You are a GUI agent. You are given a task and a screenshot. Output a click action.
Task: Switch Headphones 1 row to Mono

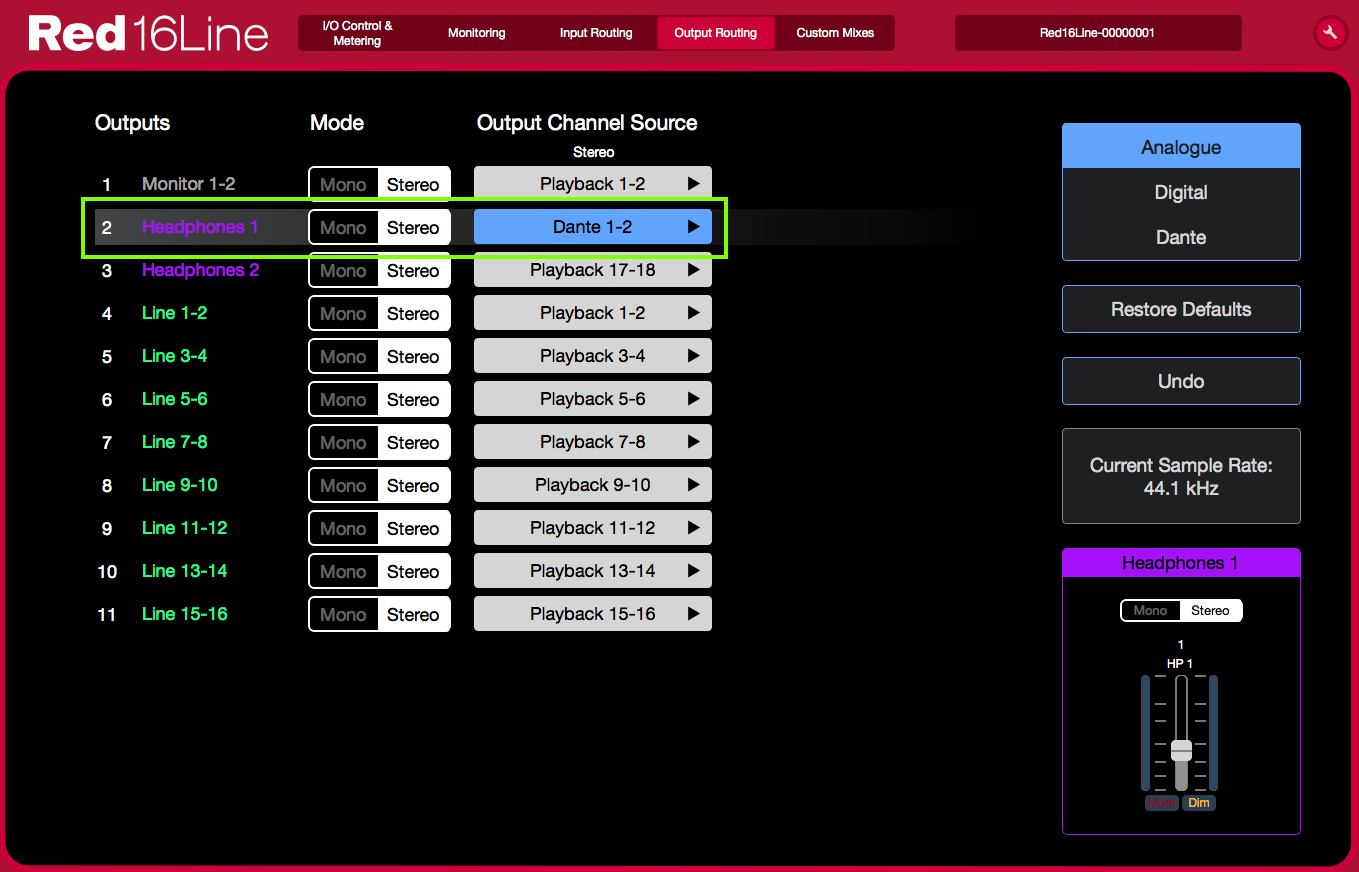click(343, 228)
